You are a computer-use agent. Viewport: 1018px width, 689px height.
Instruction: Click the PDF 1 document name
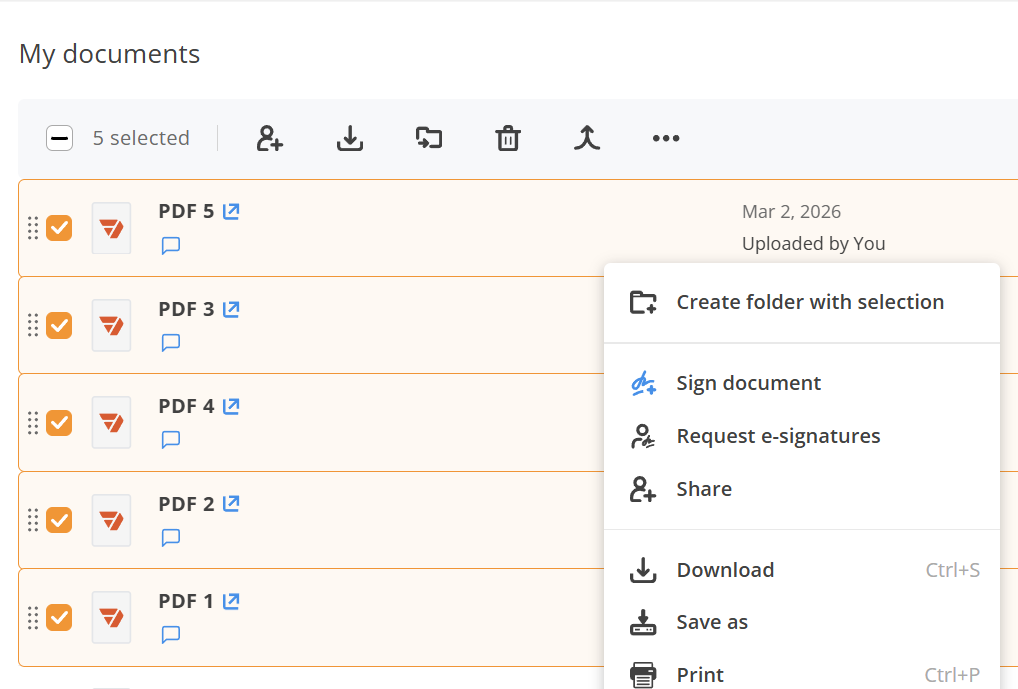point(186,601)
